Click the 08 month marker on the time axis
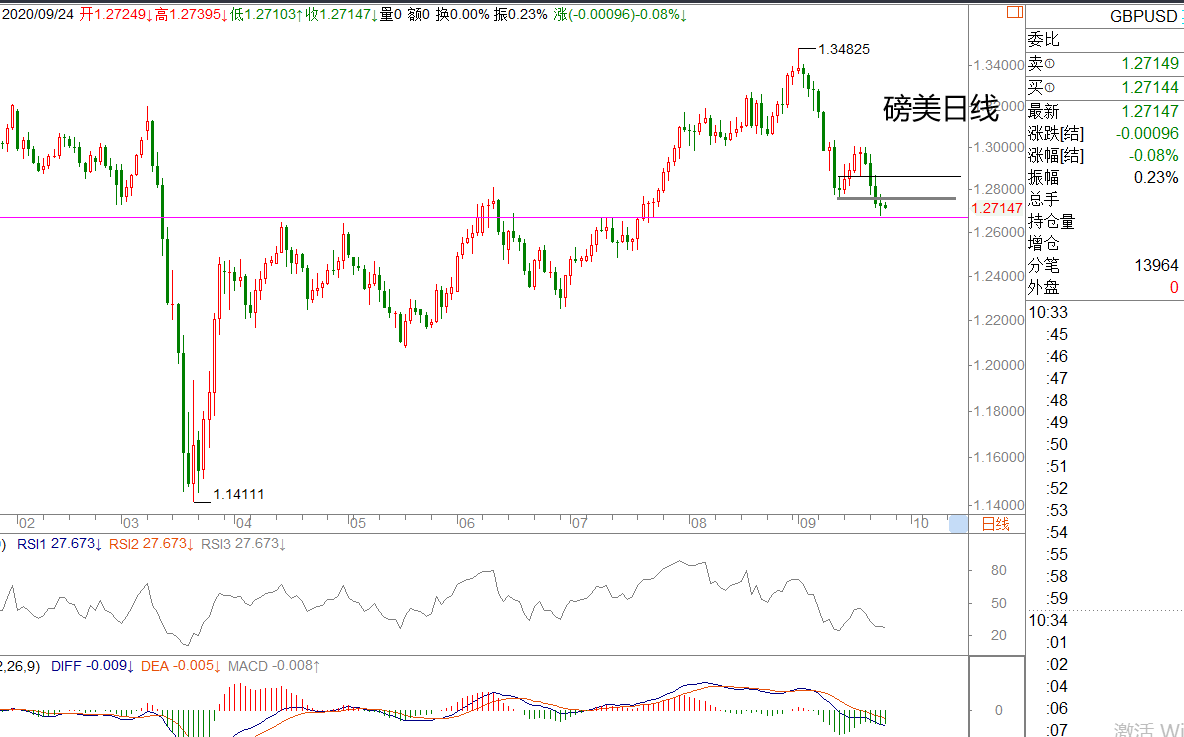 point(698,523)
